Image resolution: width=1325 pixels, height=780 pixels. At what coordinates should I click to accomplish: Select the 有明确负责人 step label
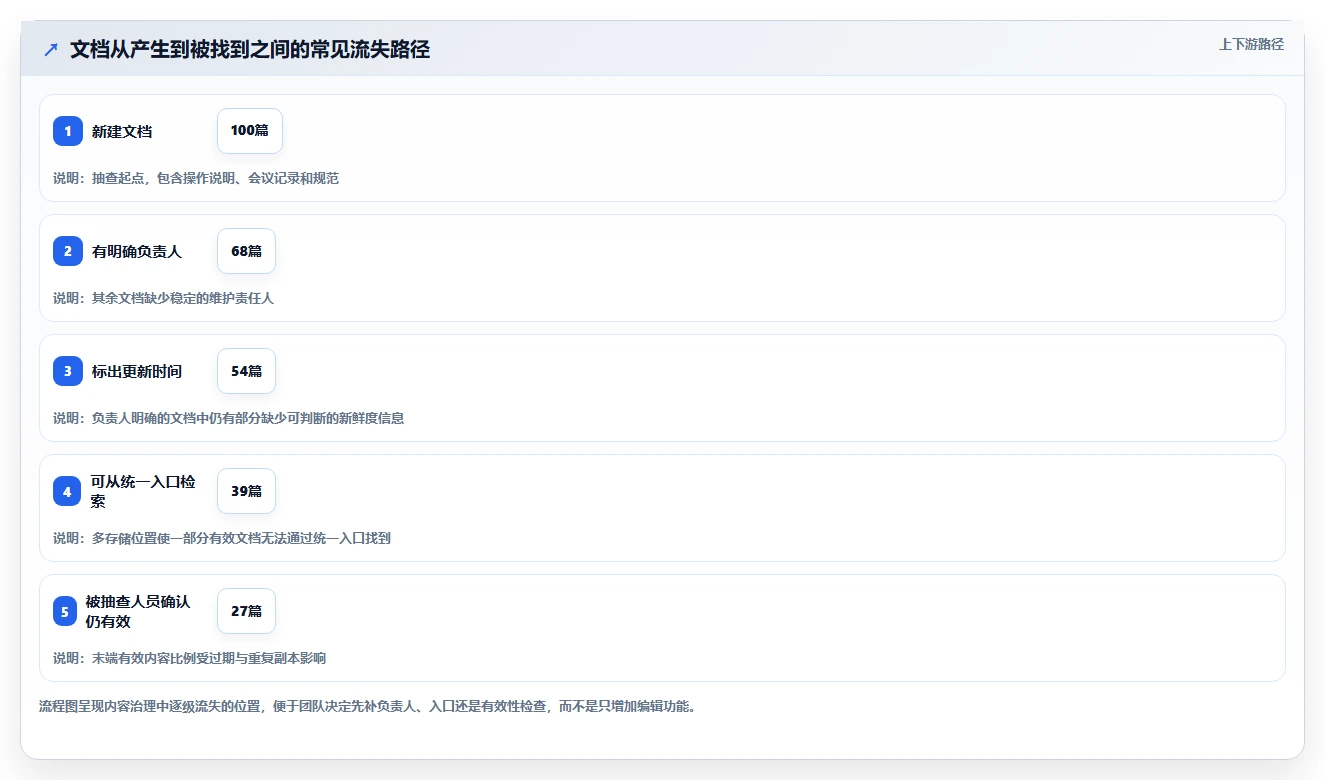[x=137, y=251]
